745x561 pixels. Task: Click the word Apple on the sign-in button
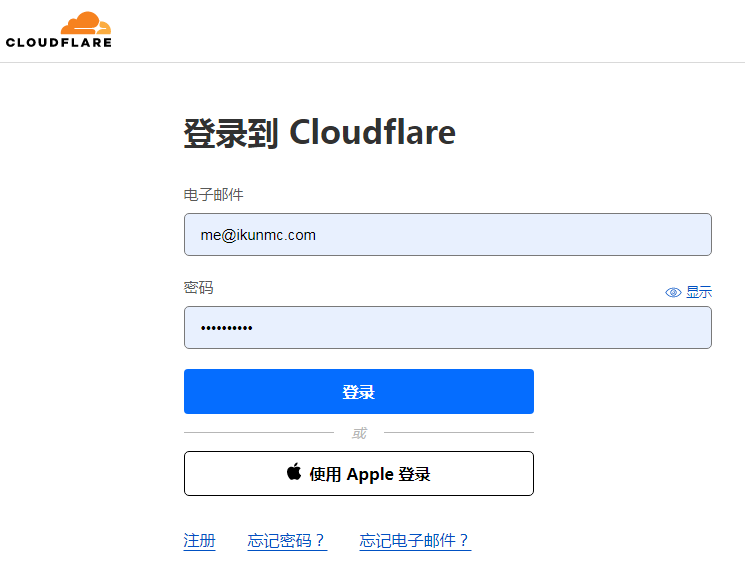[370, 474]
